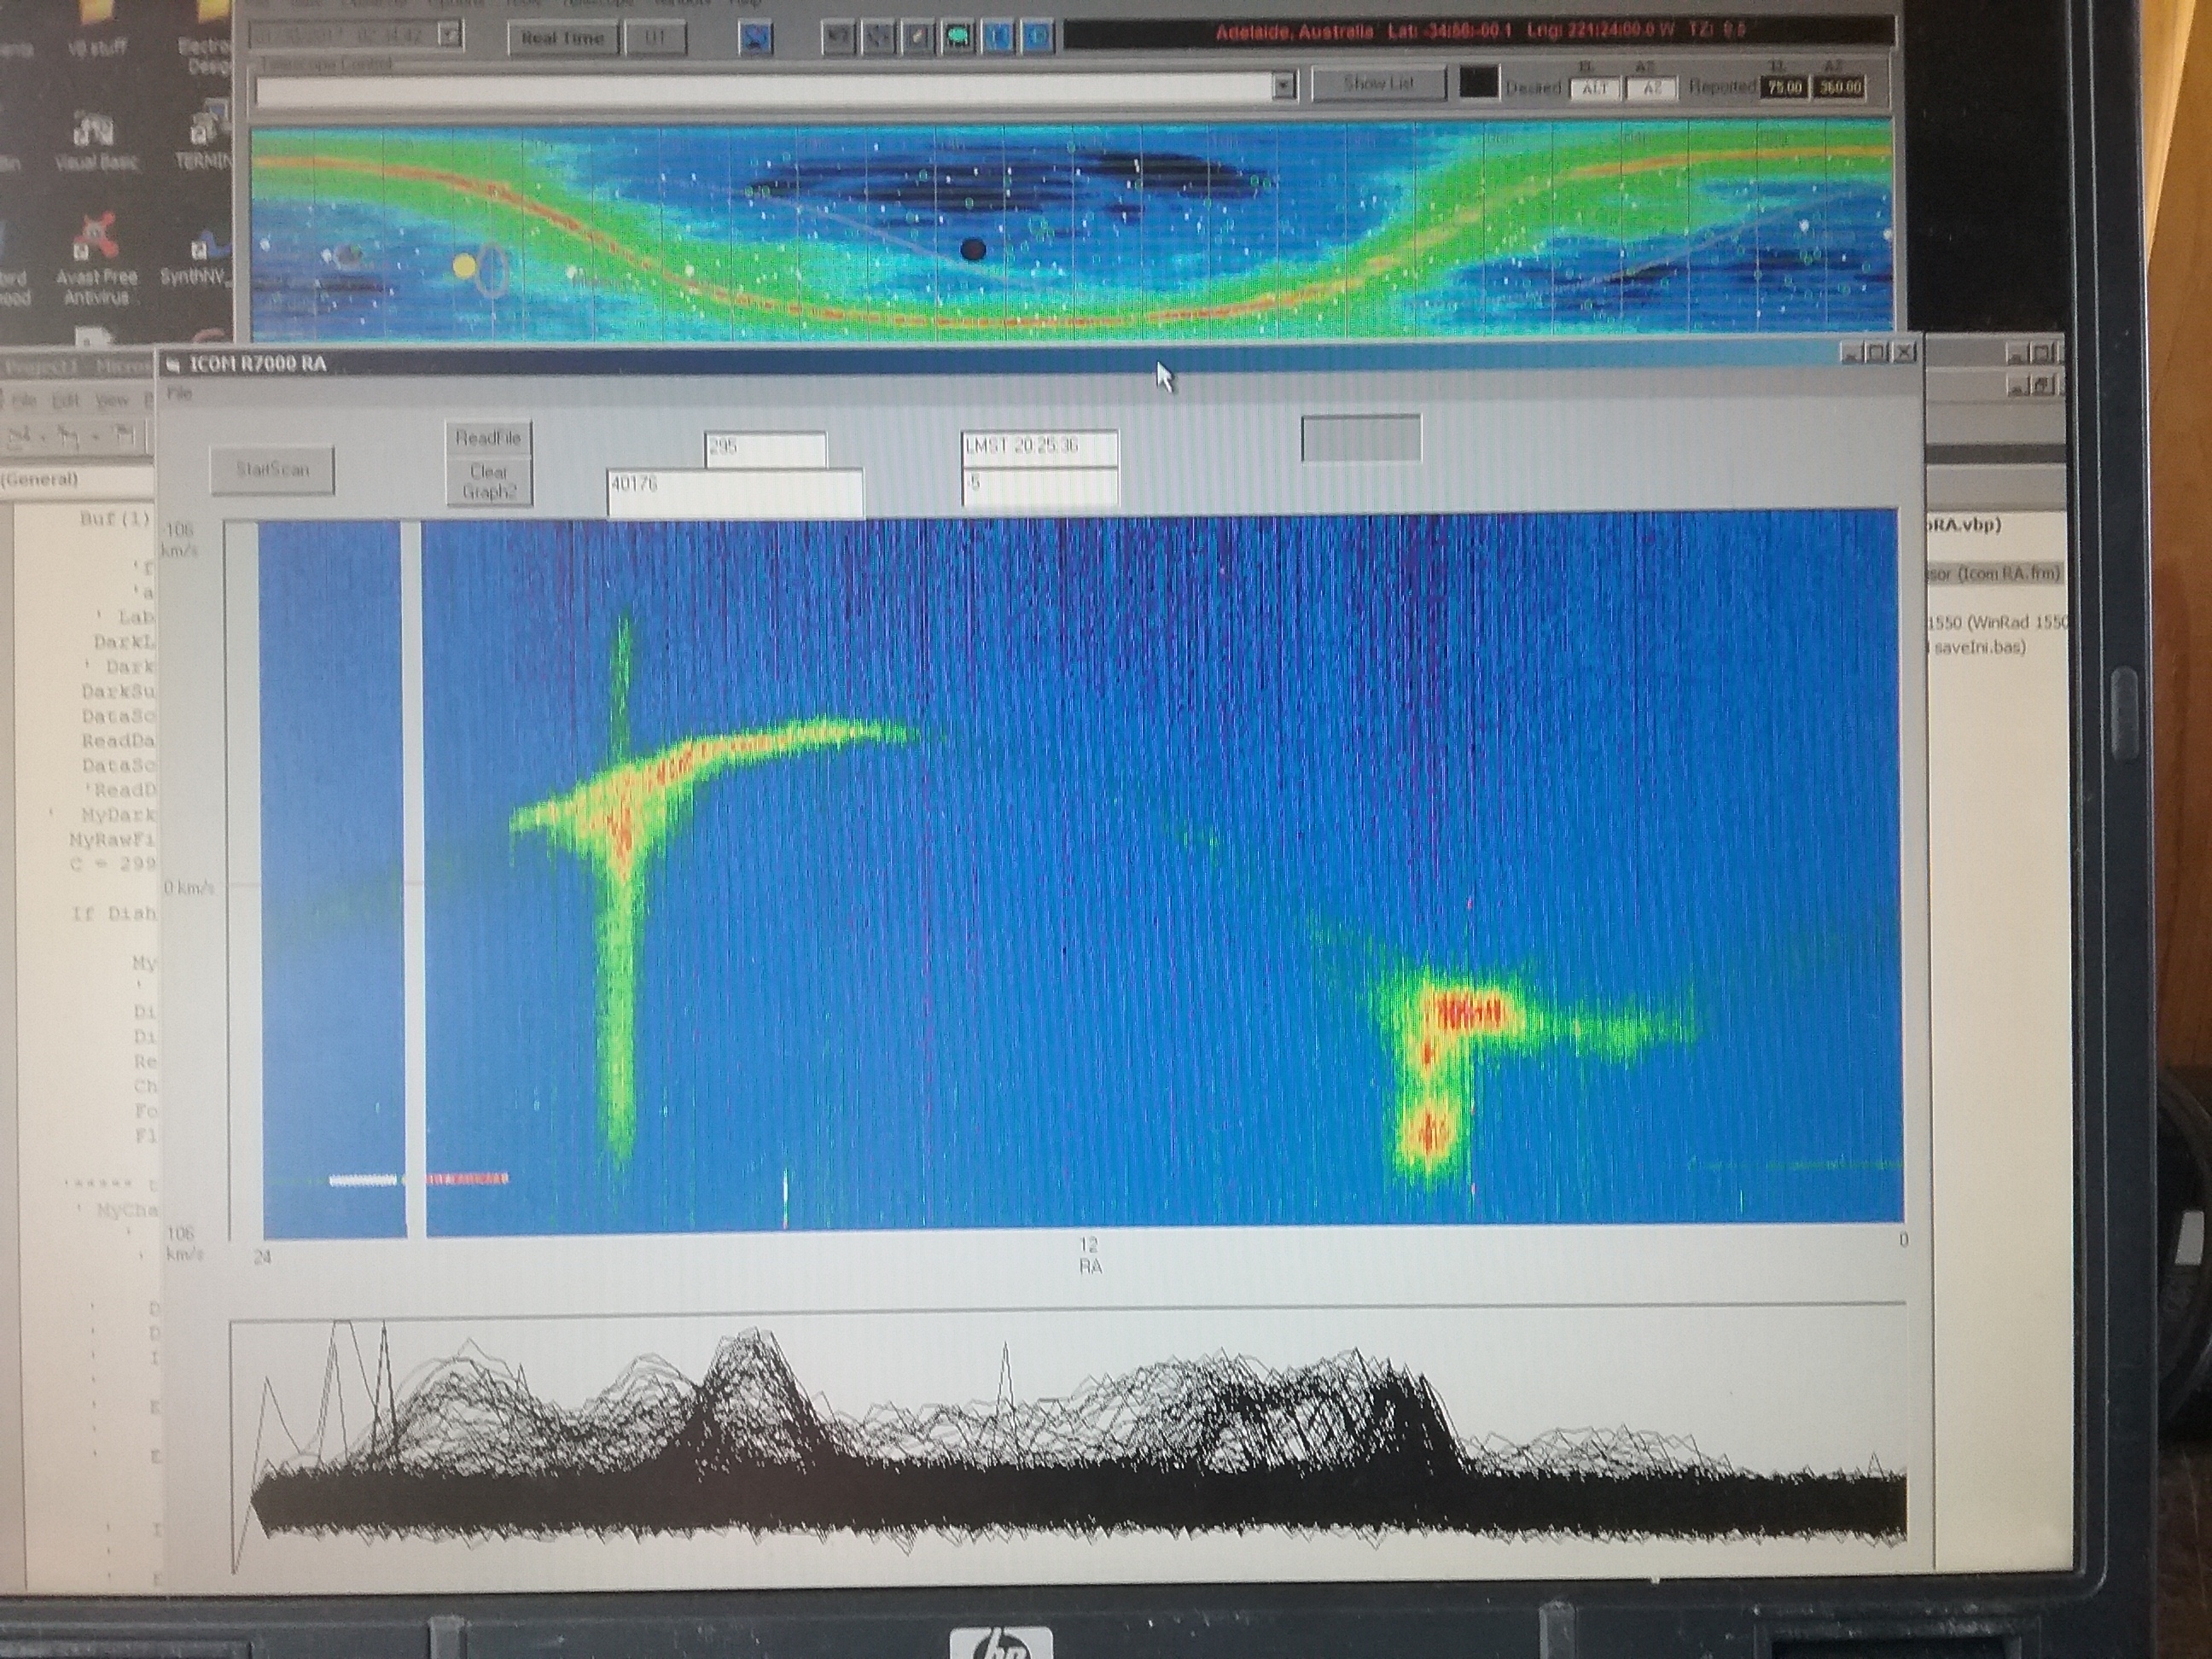The image size is (2212, 1659).
Task: Open the File menu in ICOM R7000 RA
Action: (179, 394)
